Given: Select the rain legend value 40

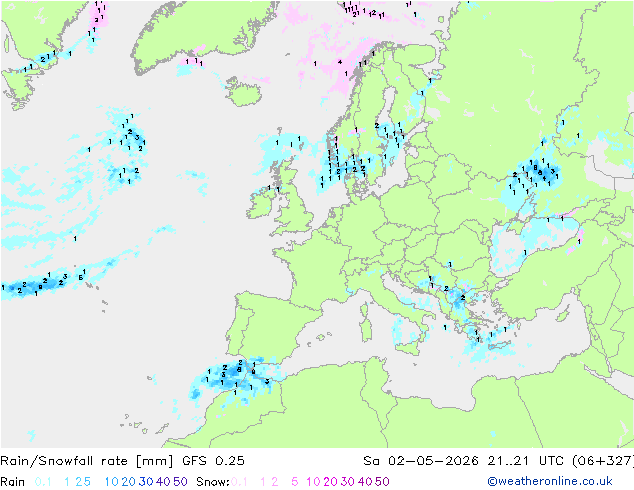Looking at the screenshot, I should click(x=163, y=482).
